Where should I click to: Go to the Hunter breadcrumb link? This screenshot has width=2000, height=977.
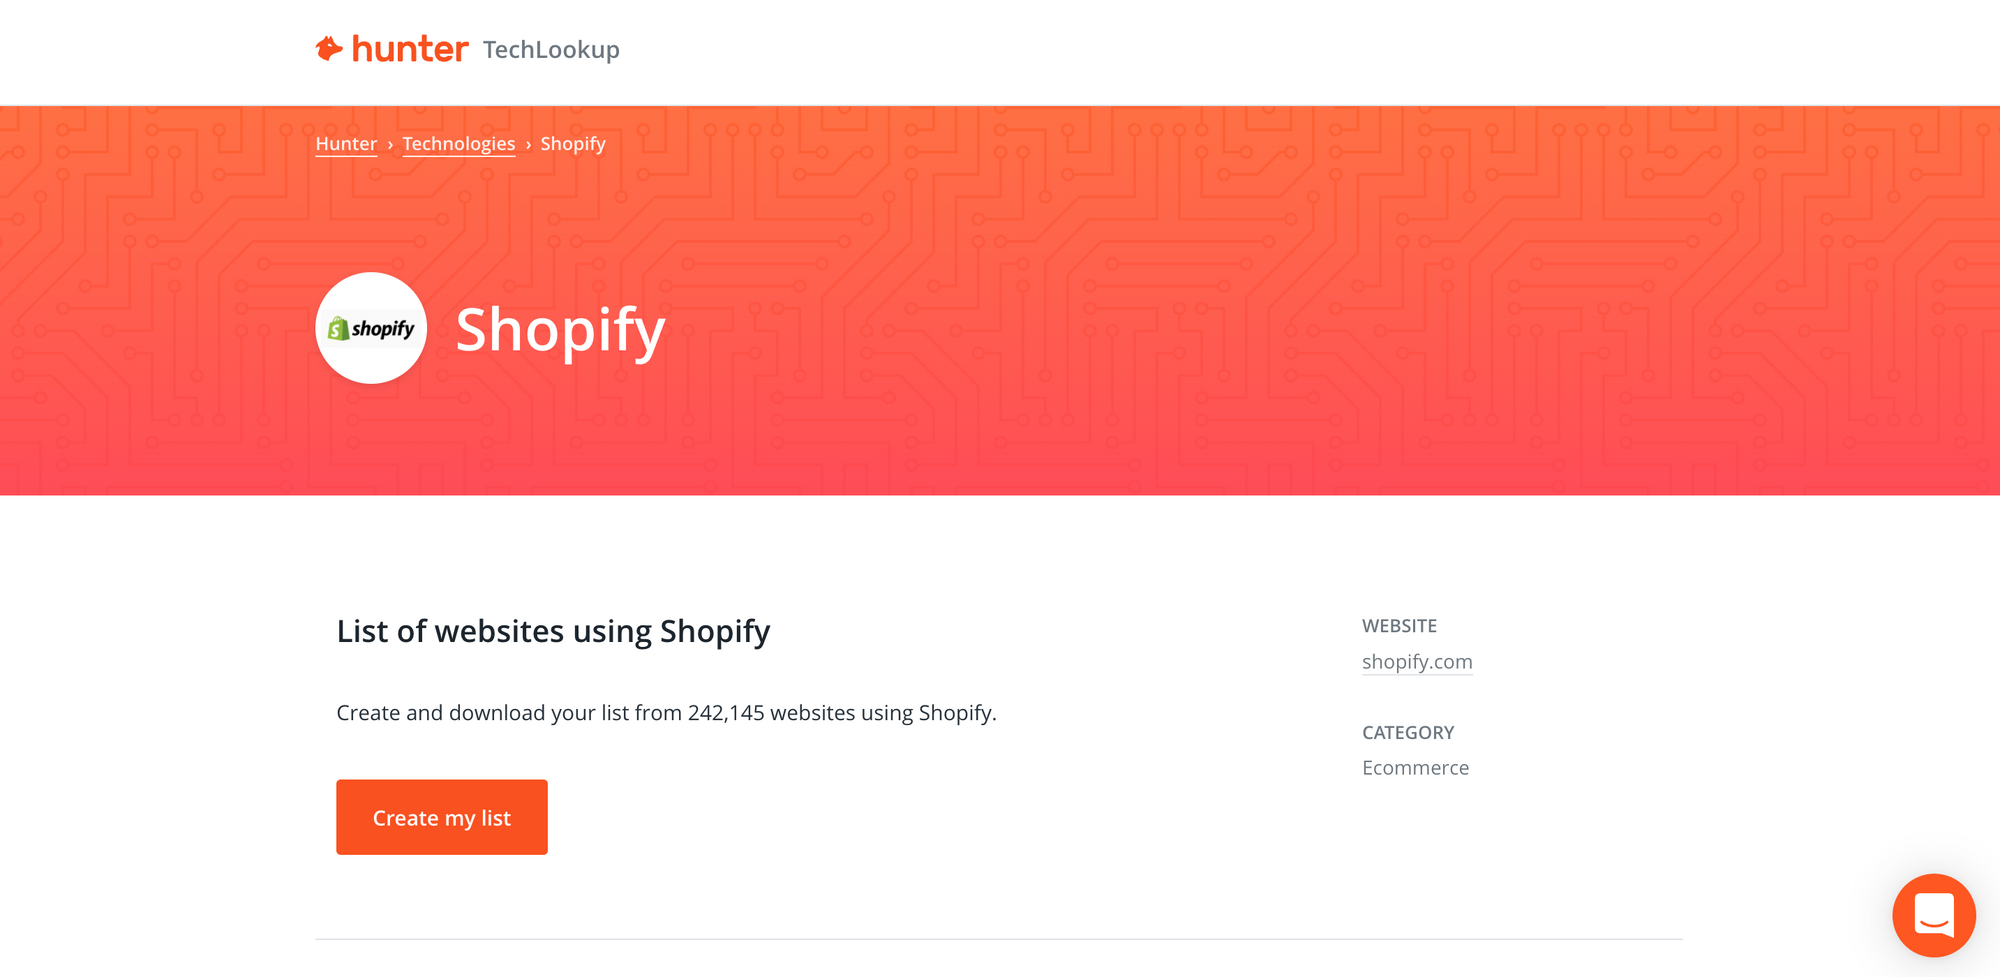tap(346, 144)
